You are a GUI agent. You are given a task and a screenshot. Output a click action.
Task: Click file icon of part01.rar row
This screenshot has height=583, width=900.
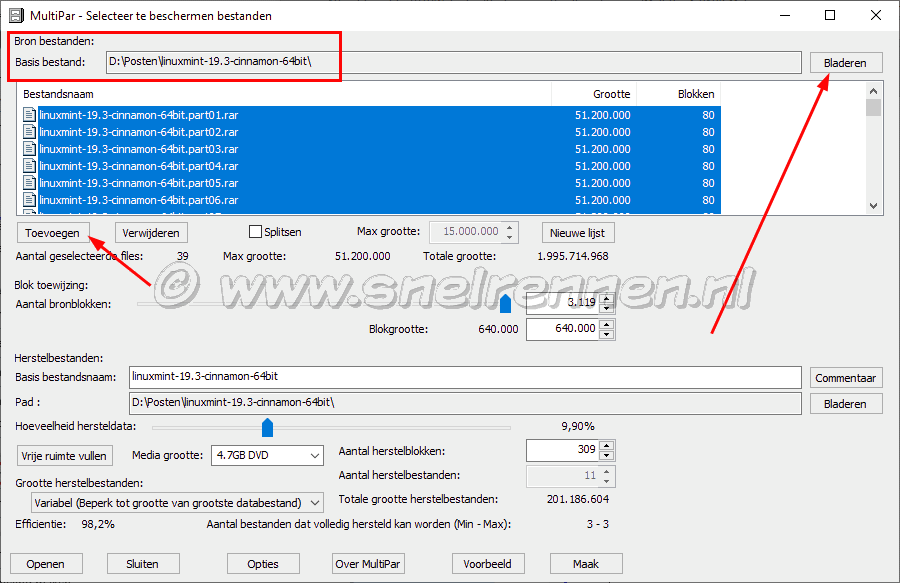pyautogui.click(x=29, y=115)
